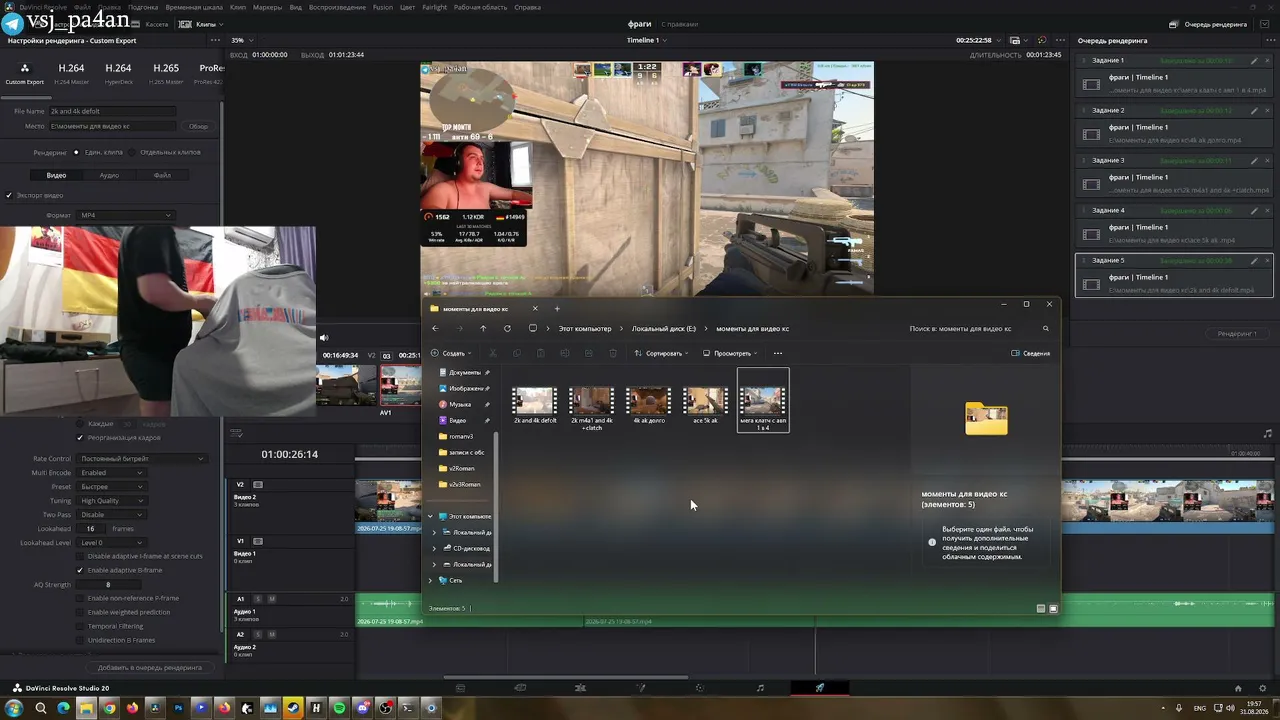Click Add to Render Queue button
Viewport: 1280px width, 720px height.
click(x=150, y=667)
